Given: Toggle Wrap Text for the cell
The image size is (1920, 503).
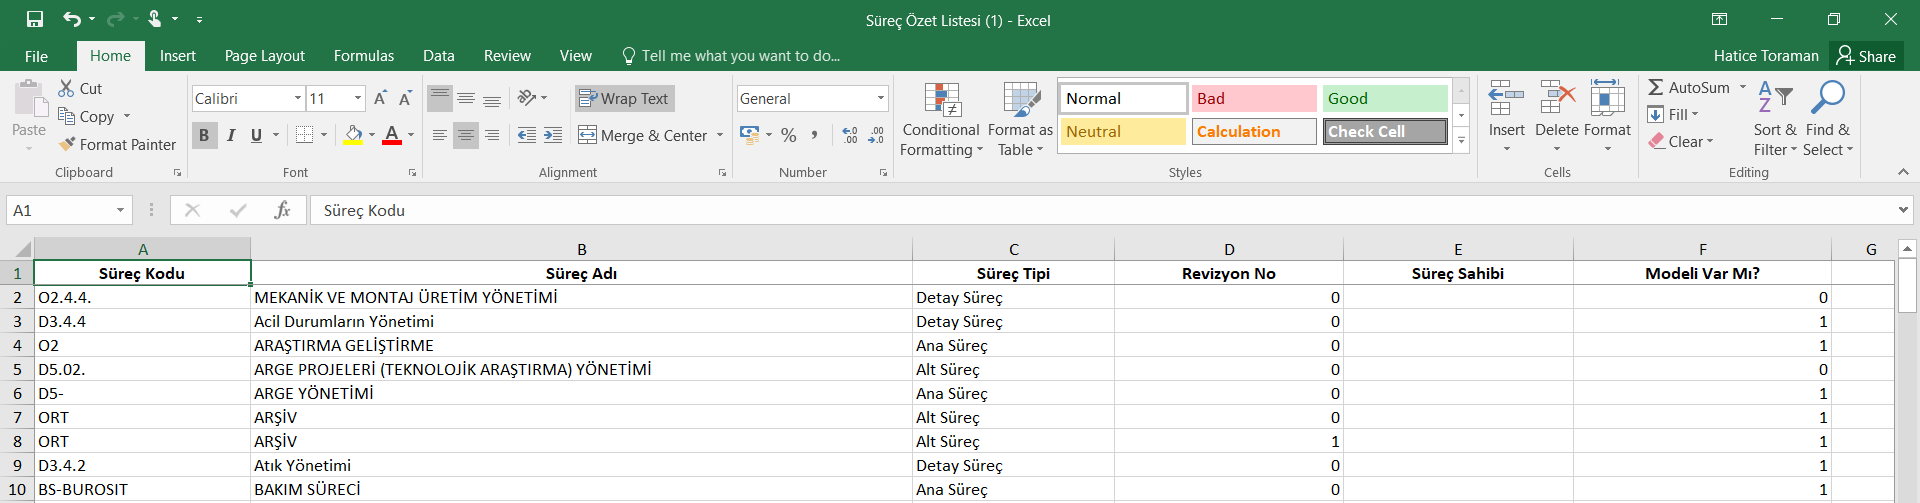Looking at the screenshot, I should 624,98.
